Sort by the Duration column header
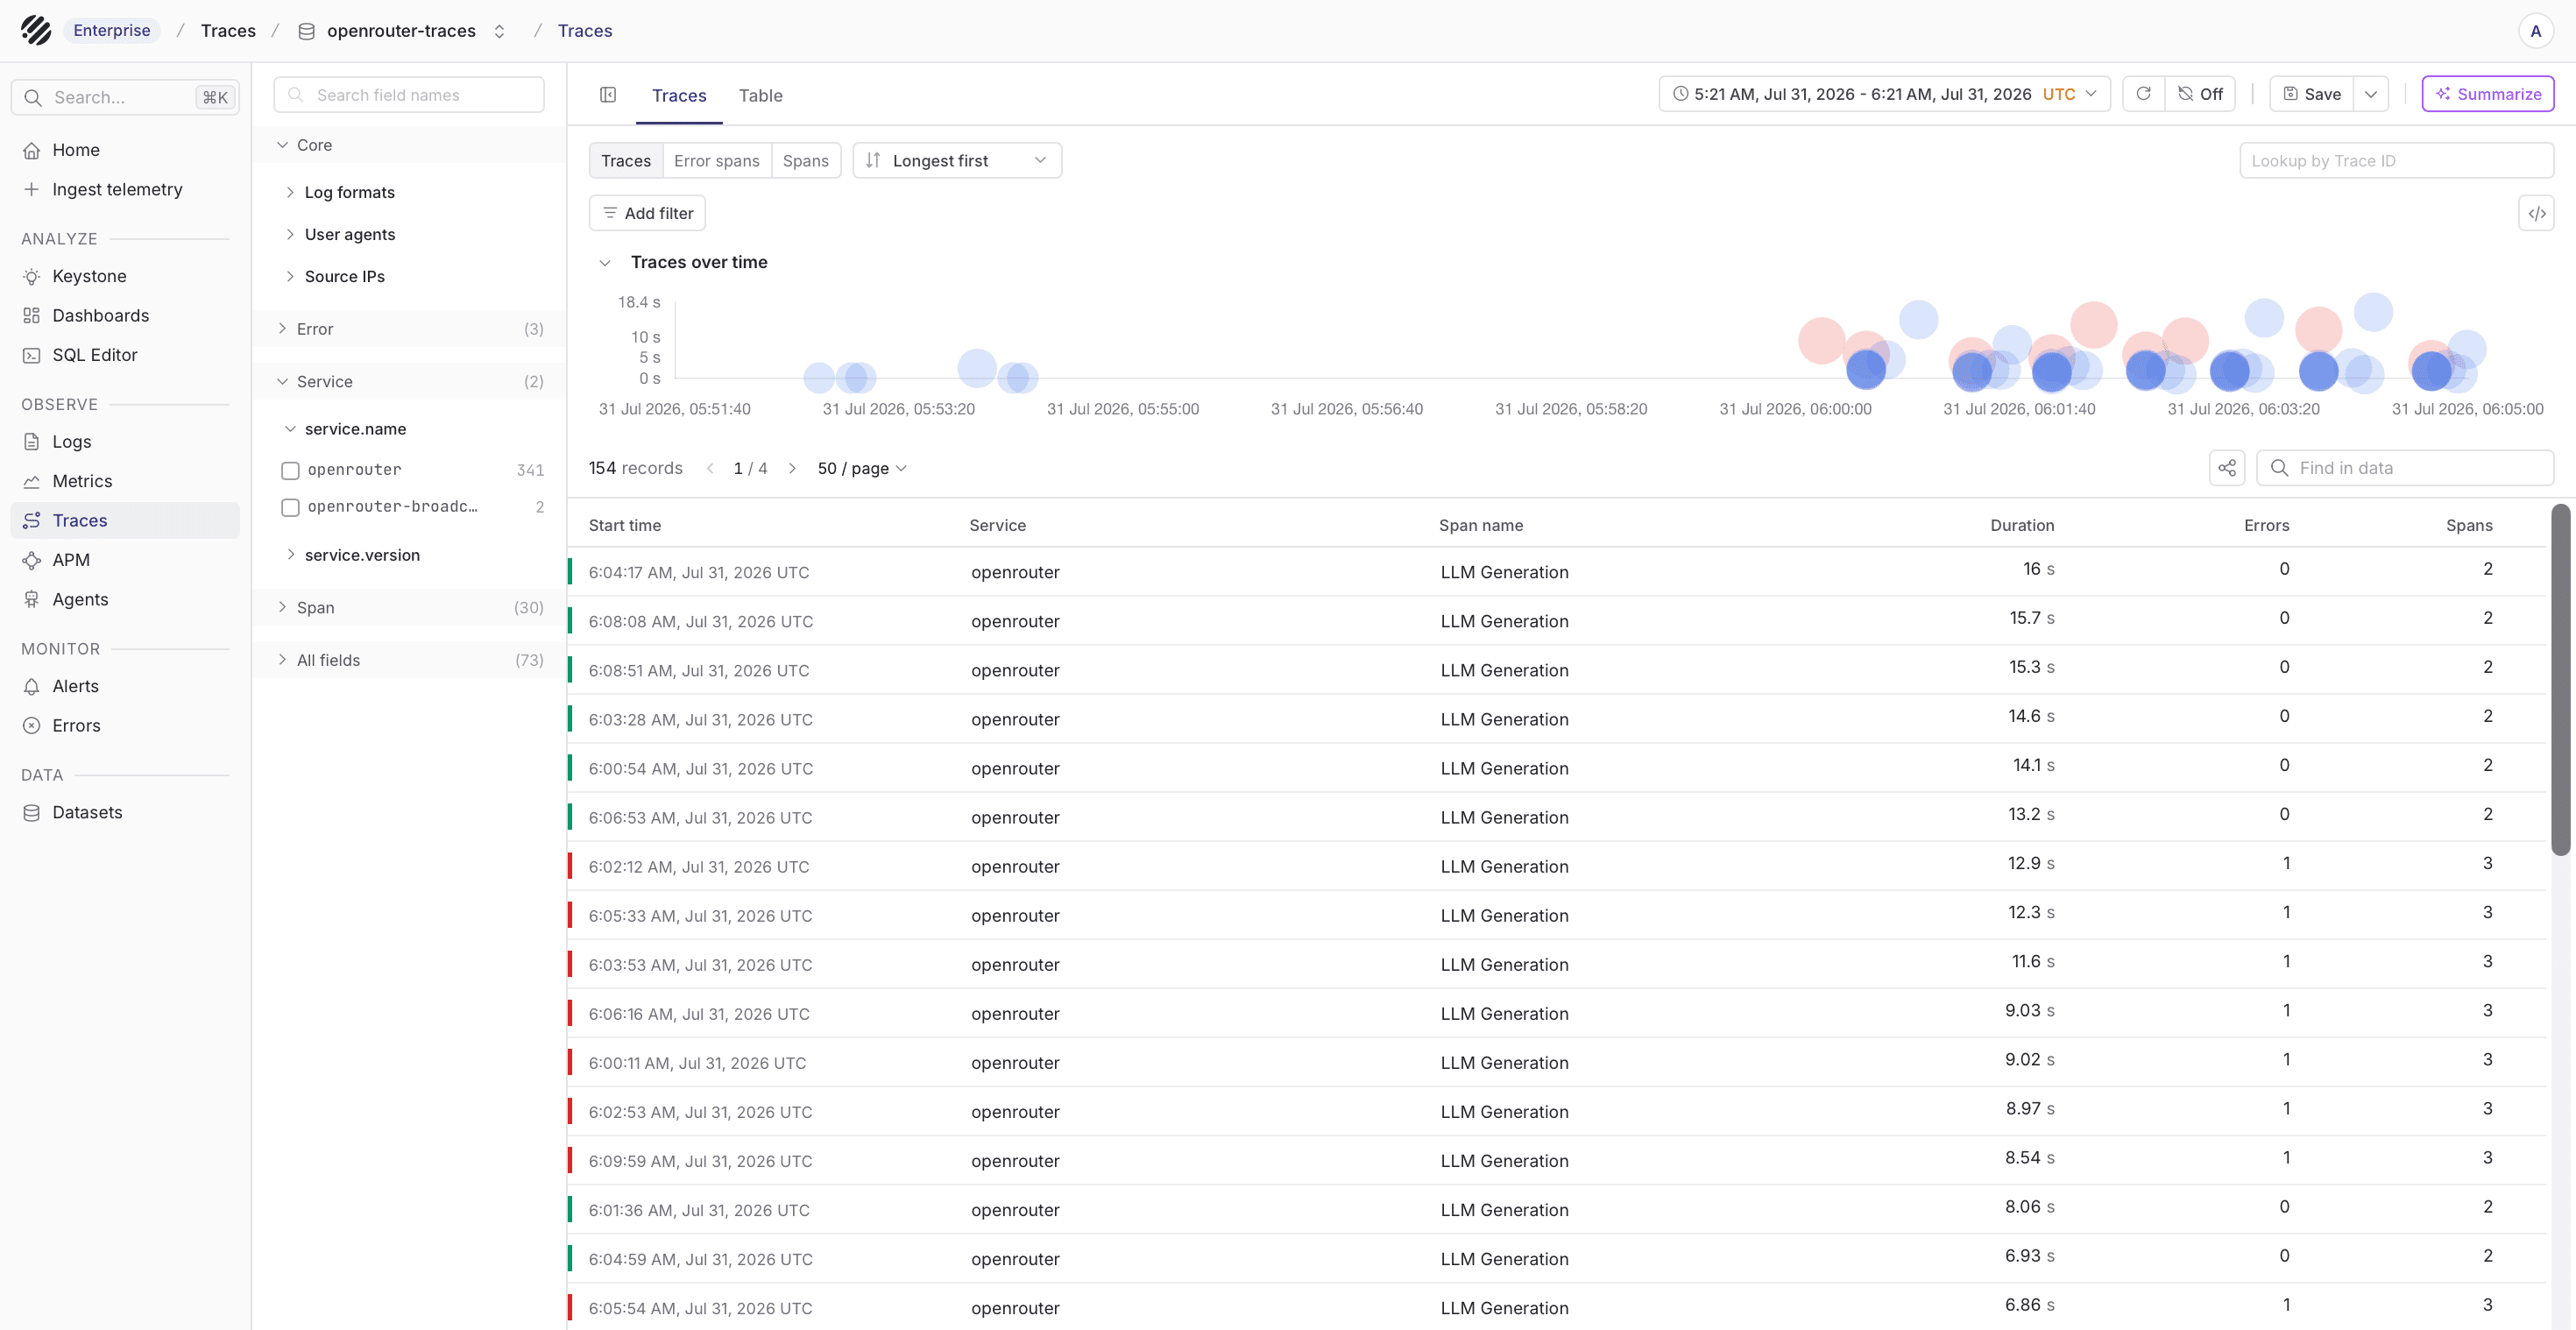 click(2022, 525)
